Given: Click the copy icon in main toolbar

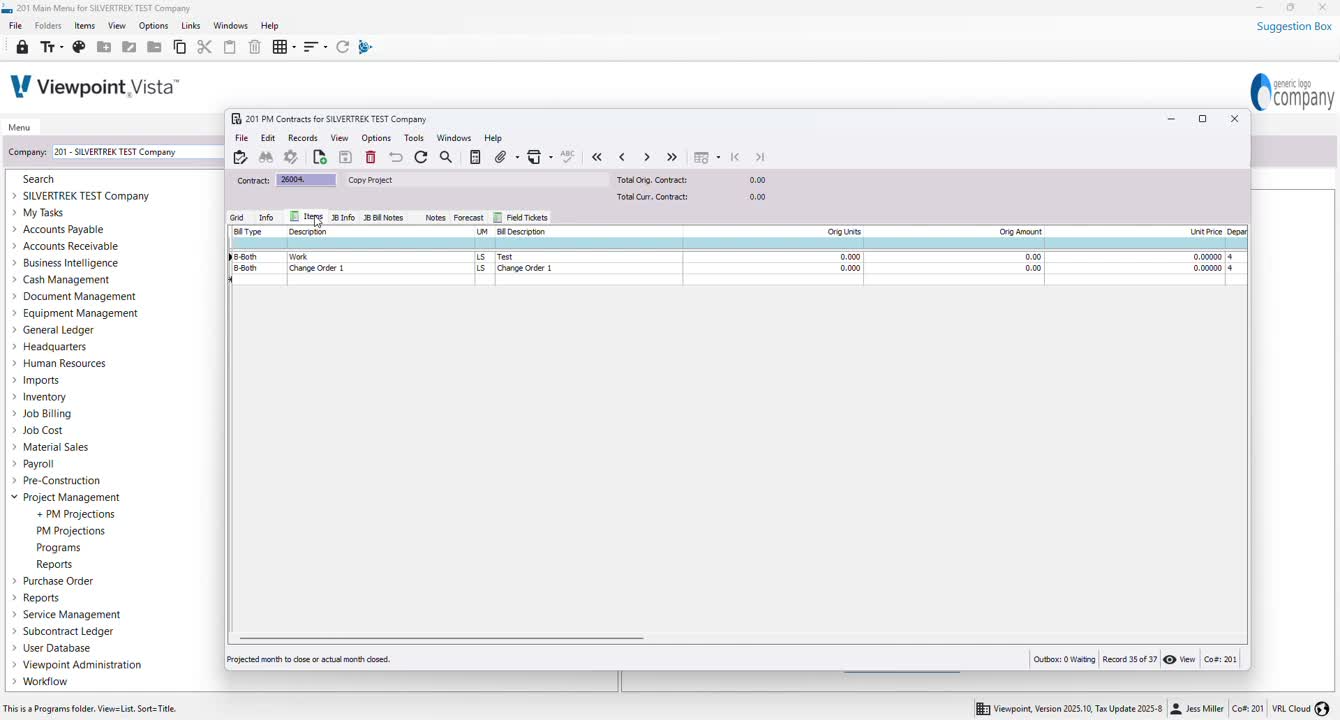Looking at the screenshot, I should tap(180, 47).
